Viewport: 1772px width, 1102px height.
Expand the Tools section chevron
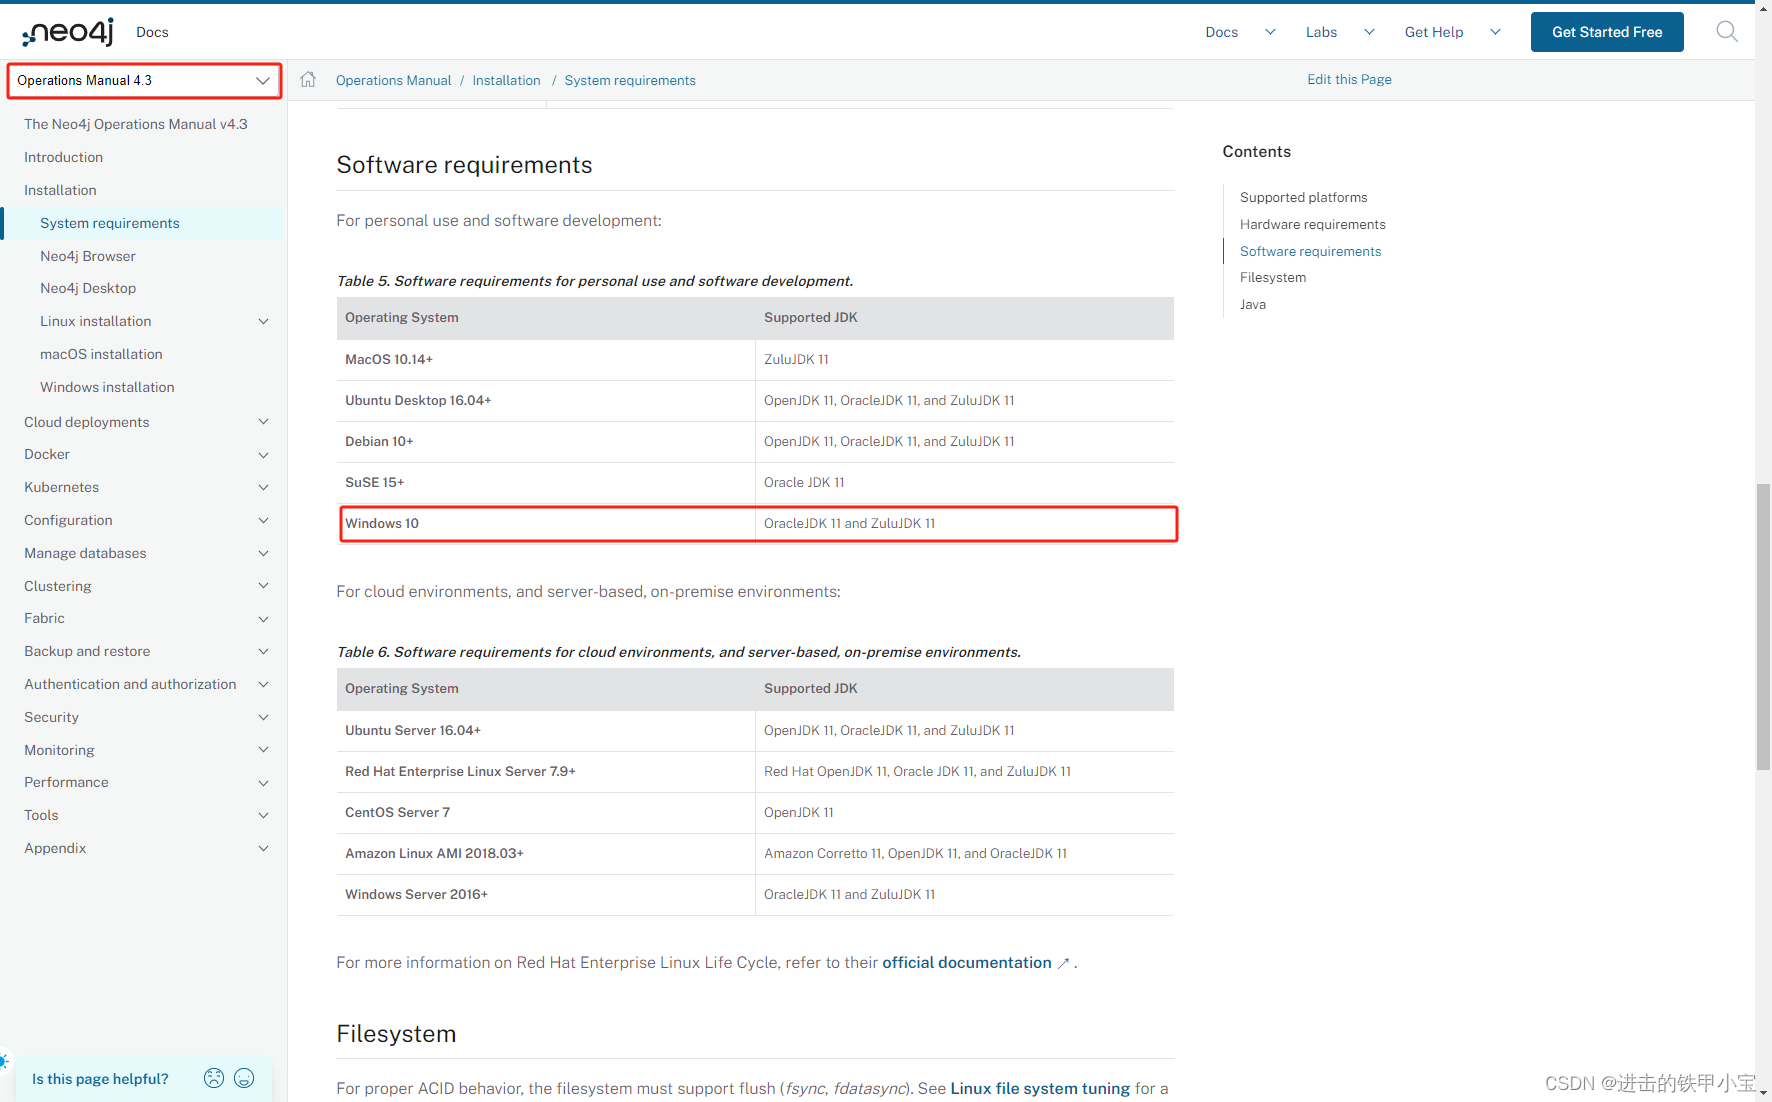[x=264, y=815]
